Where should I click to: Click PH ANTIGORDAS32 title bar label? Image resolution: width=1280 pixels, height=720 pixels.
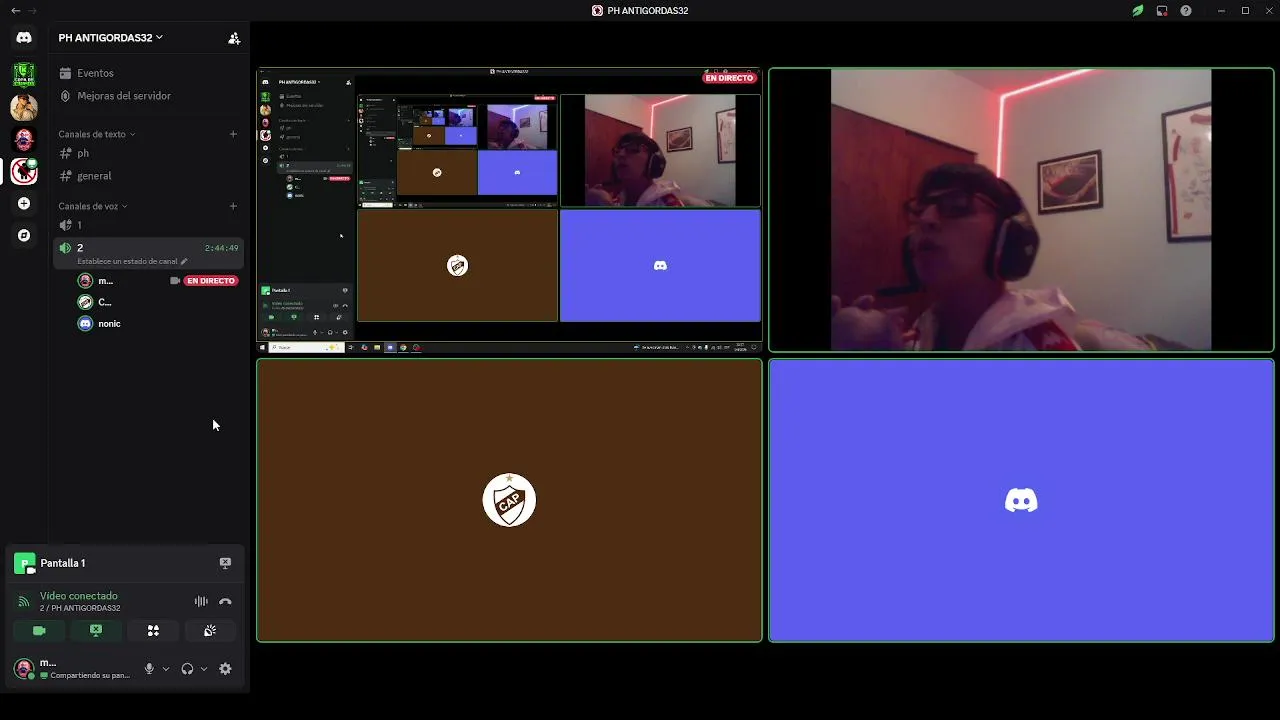point(648,11)
